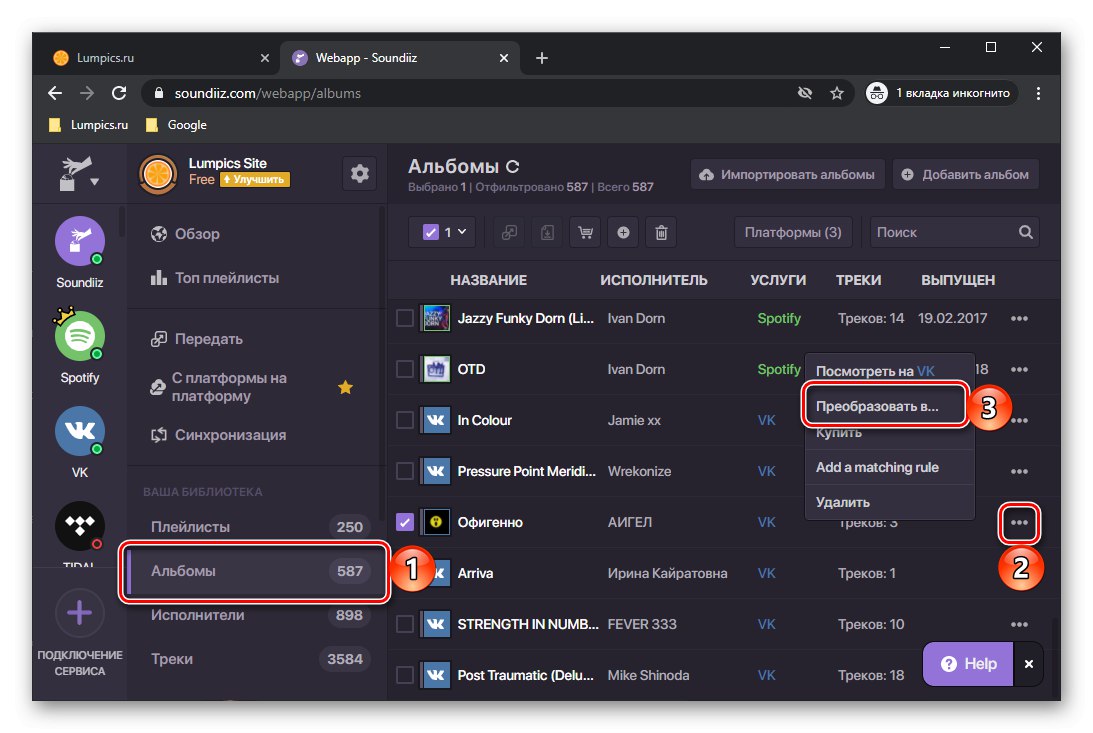Image resolution: width=1093 pixels, height=733 pixels.
Task: Open three-dots menu for Офигенно album row
Action: (1019, 522)
